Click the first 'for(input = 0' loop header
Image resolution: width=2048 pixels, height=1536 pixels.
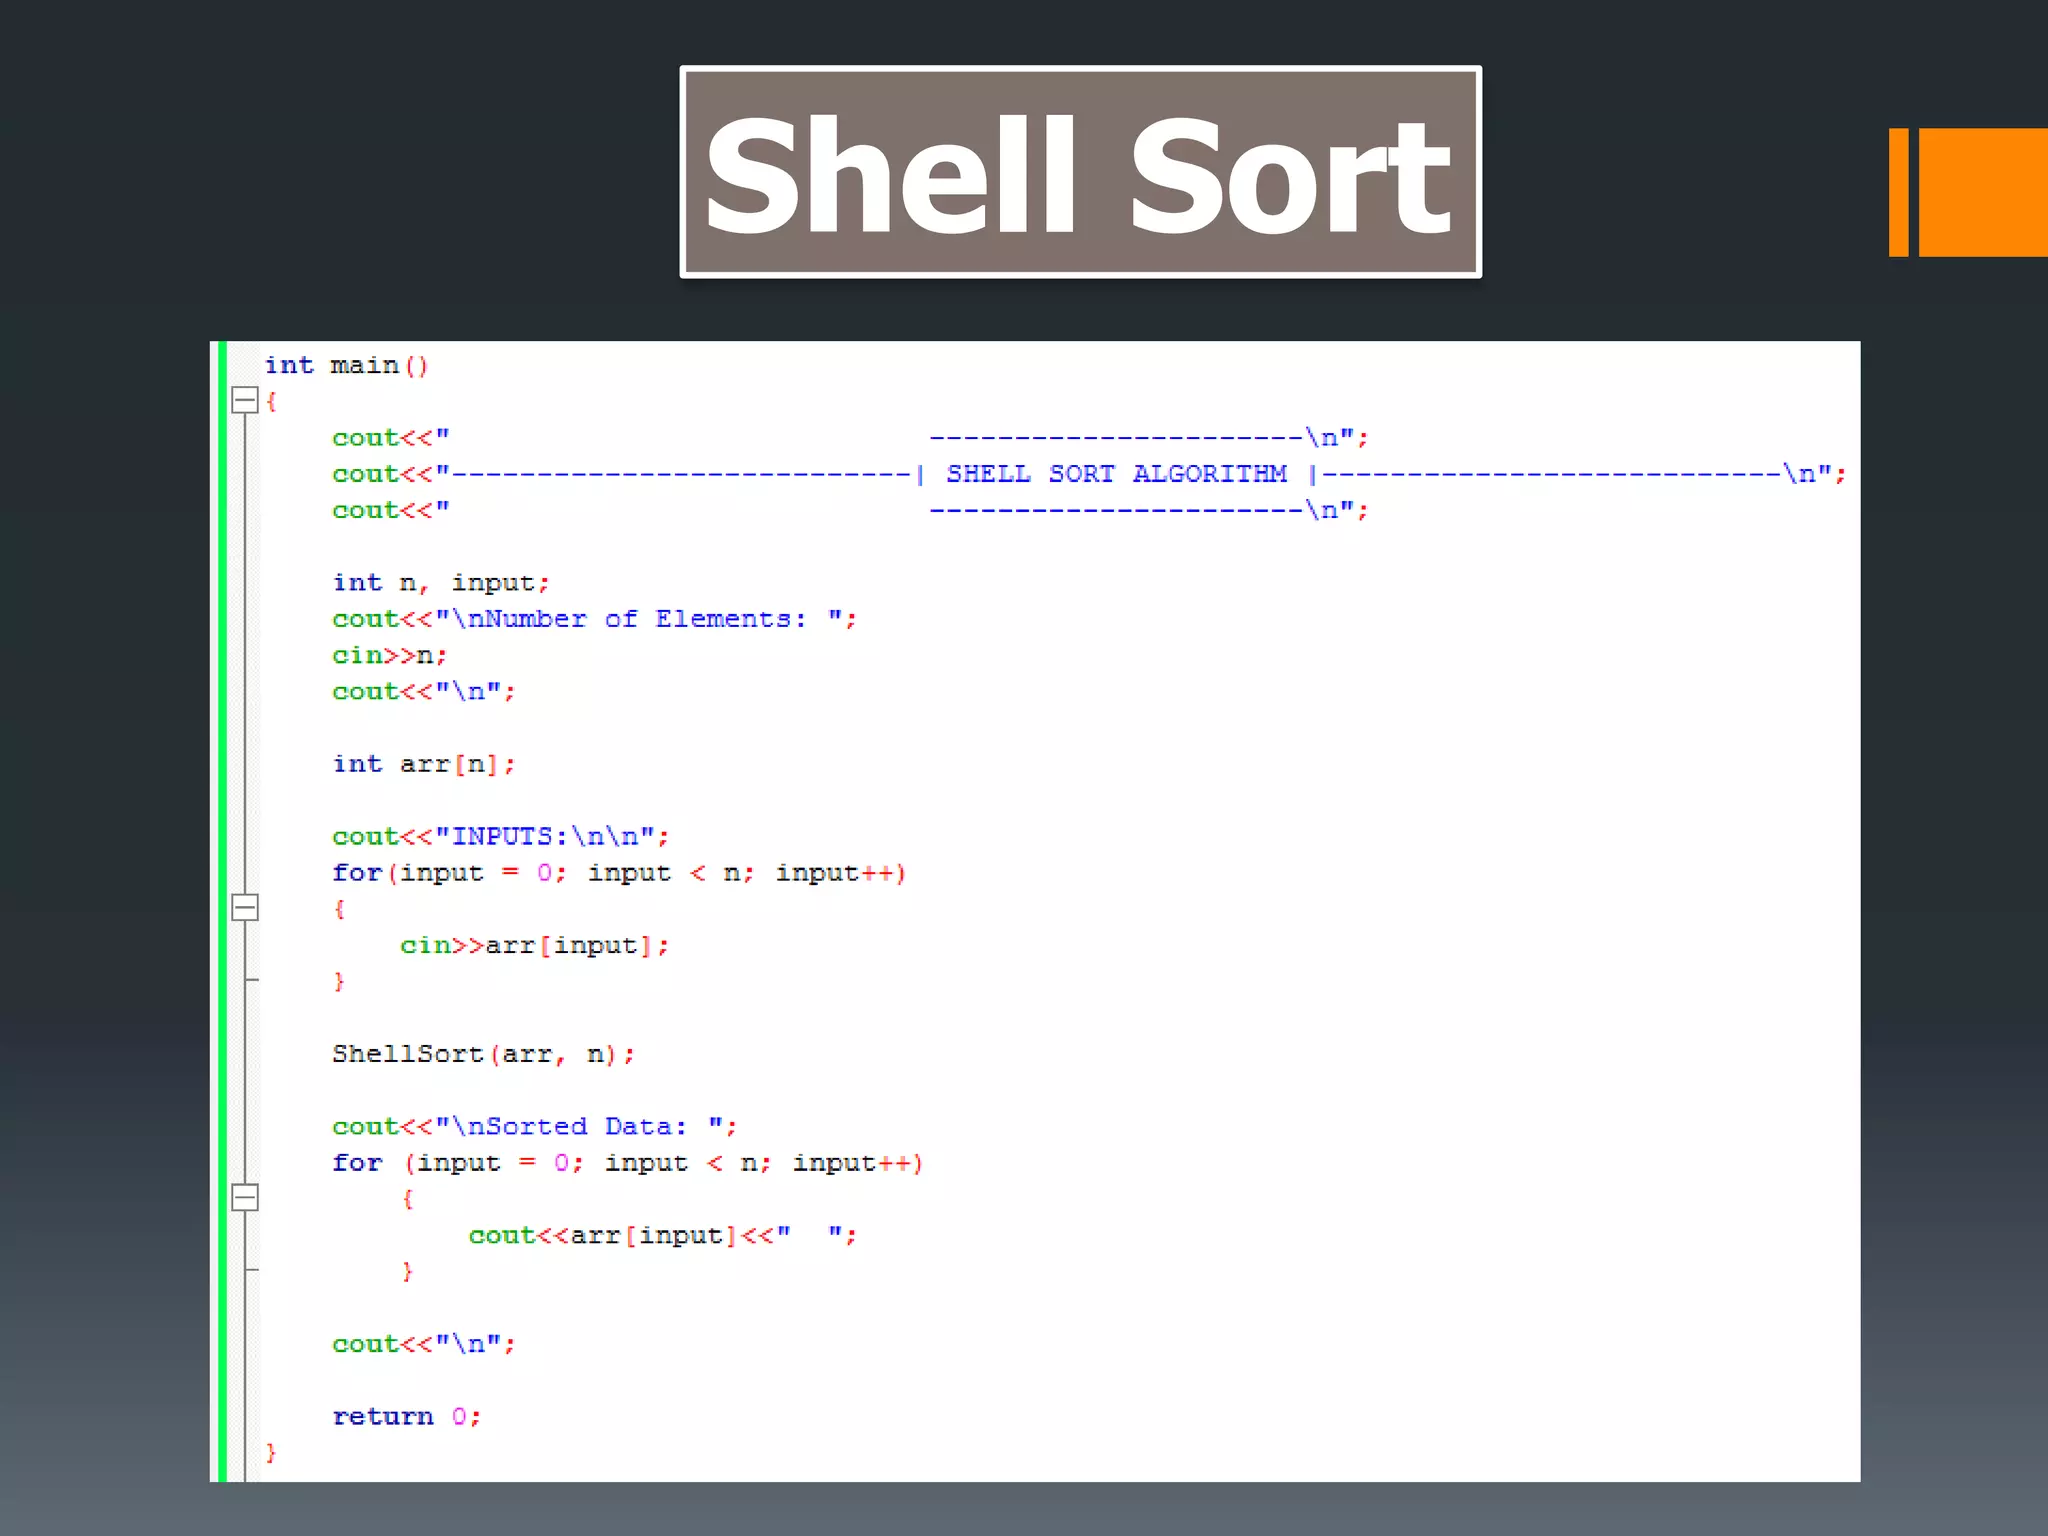coord(619,873)
